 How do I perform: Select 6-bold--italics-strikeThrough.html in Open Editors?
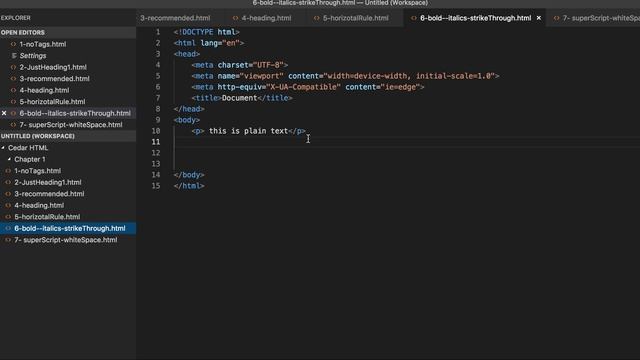(75, 113)
